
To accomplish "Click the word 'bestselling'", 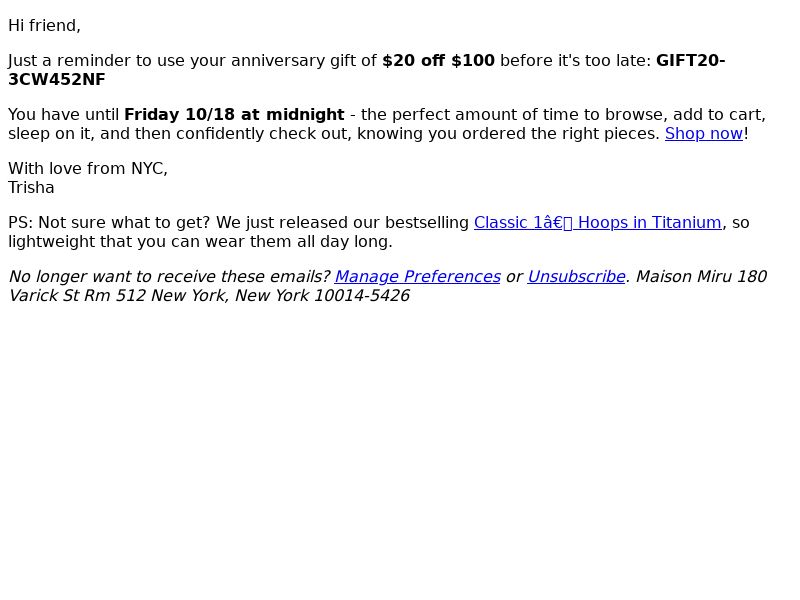I will click(x=427, y=223).
